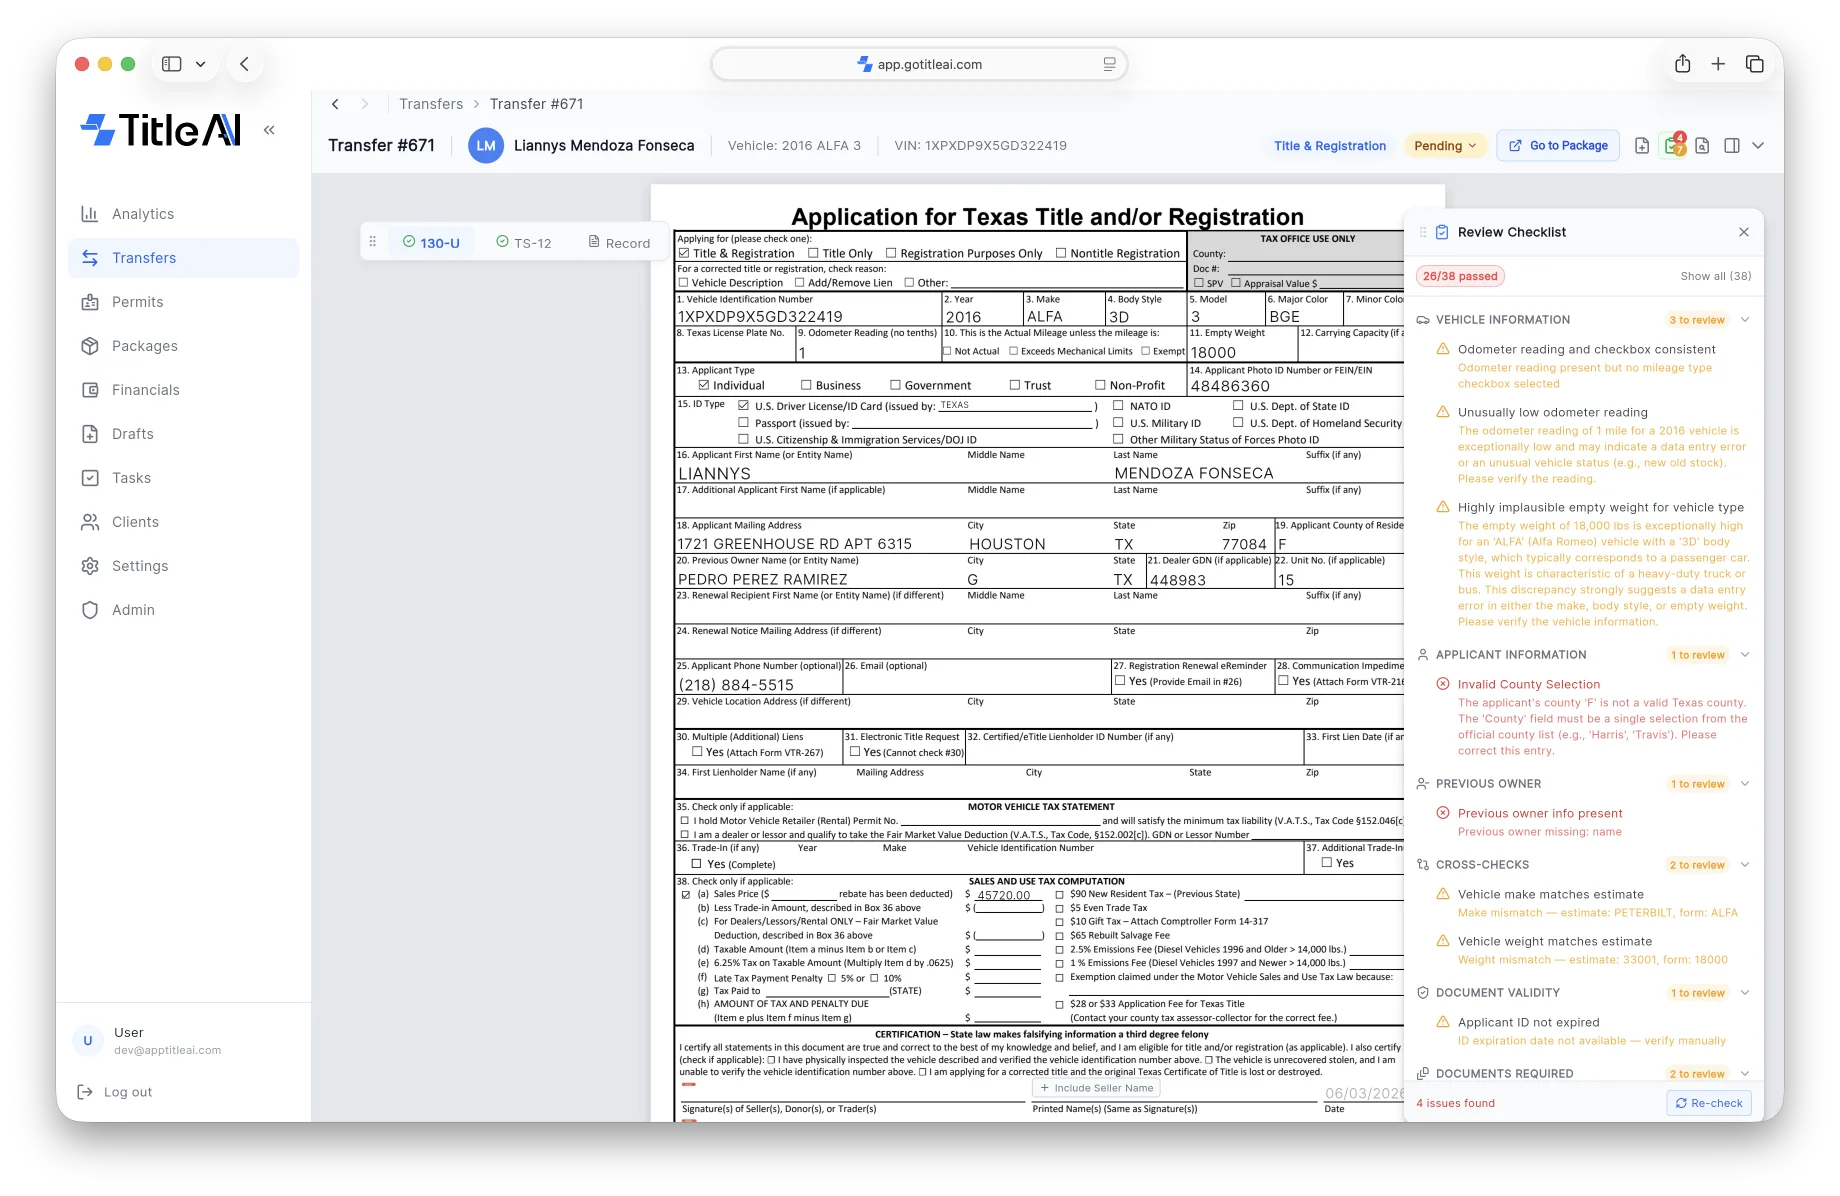Check the Business applicant type

806,385
